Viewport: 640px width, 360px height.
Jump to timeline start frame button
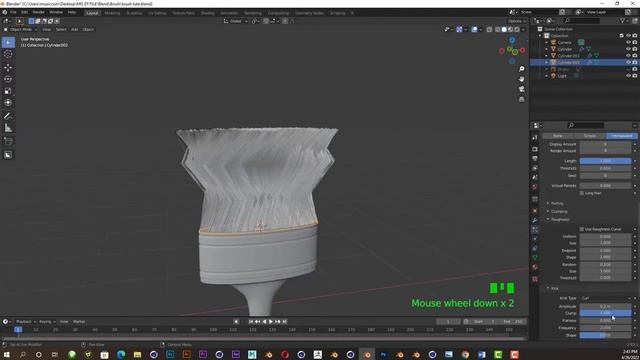(x=251, y=322)
